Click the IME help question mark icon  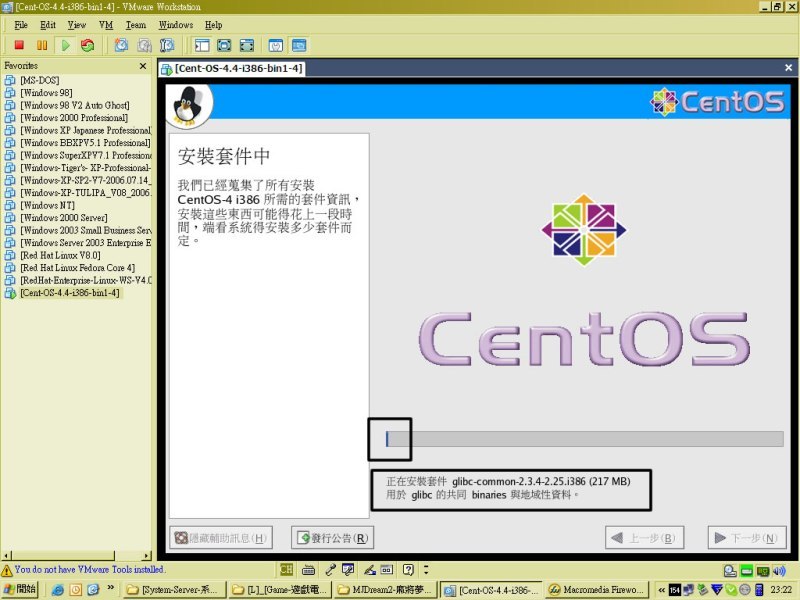point(408,569)
